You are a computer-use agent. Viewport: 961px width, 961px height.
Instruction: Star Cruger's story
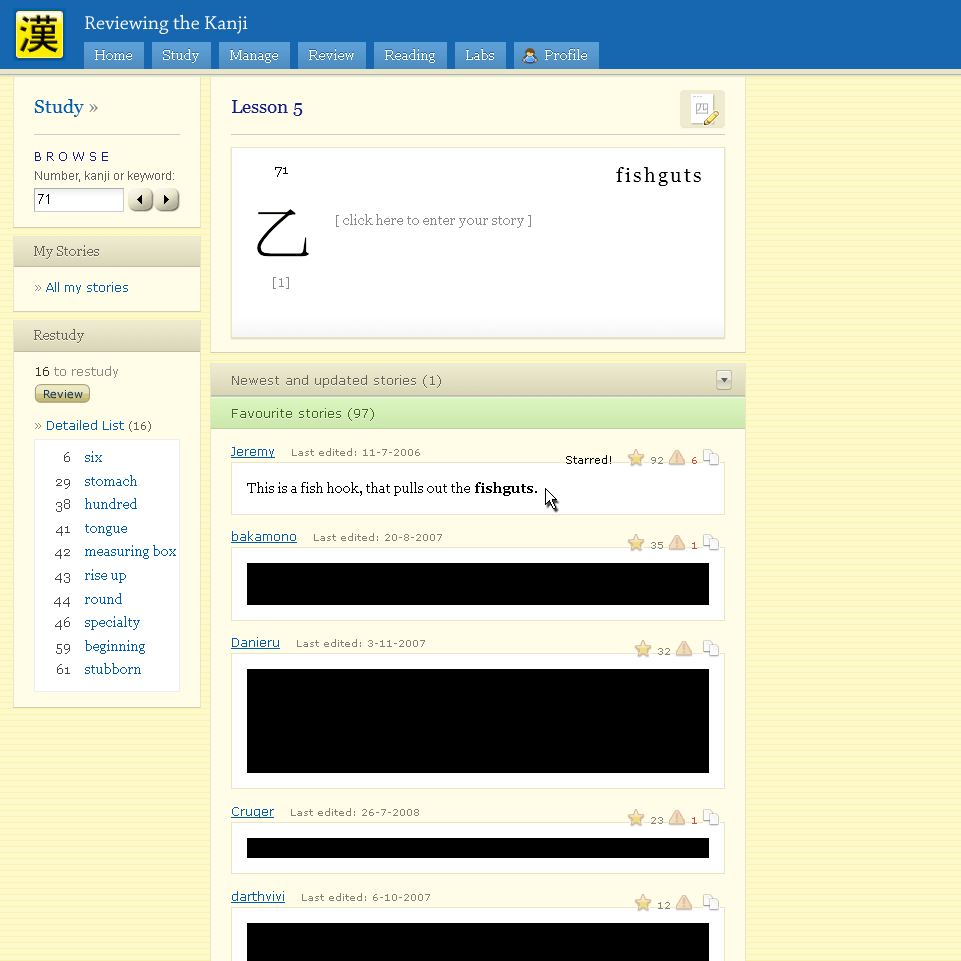tap(636, 818)
